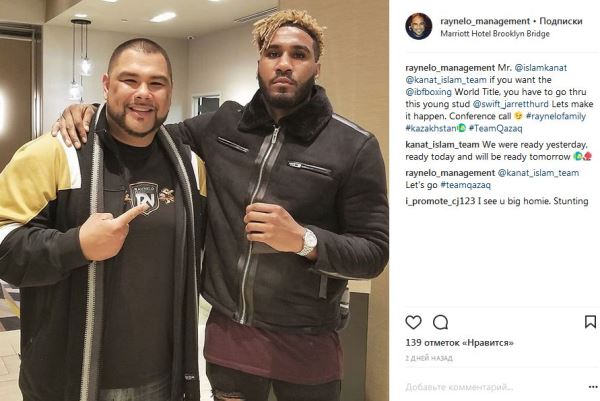
Task: Open i_promote_cj123 commenter profile
Action: pos(440,201)
